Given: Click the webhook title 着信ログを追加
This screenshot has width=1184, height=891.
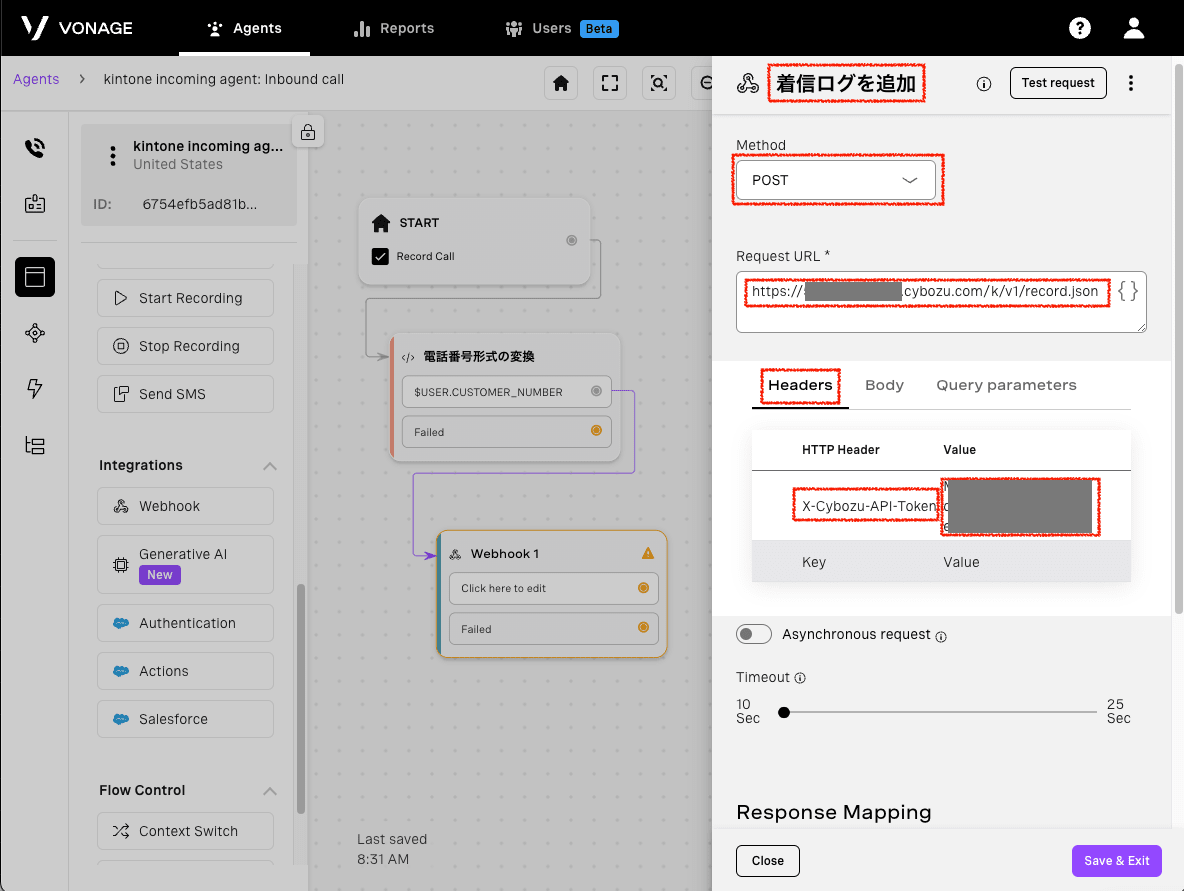Looking at the screenshot, I should pyautogui.click(x=846, y=83).
